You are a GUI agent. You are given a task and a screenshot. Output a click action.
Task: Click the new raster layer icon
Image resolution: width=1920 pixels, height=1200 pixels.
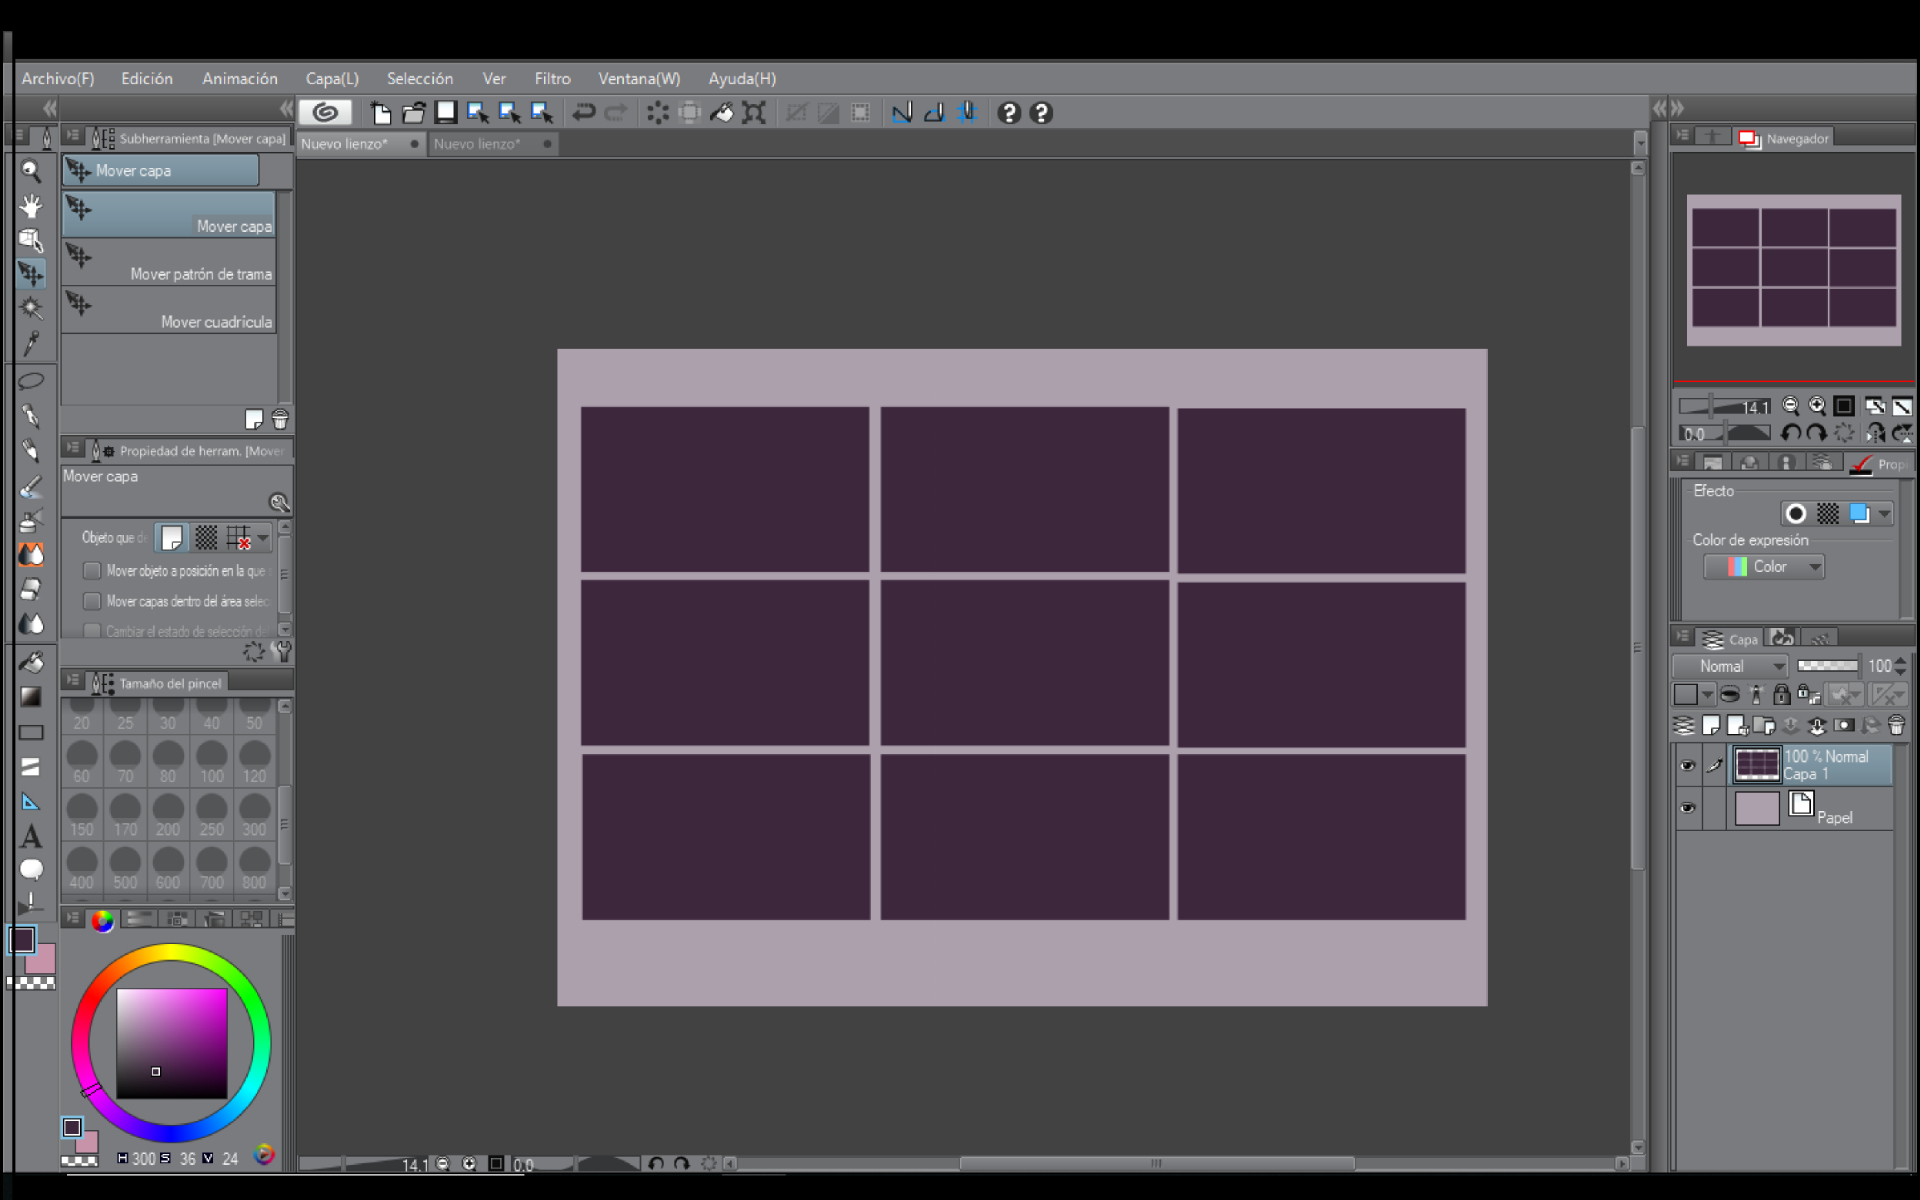(x=1711, y=725)
